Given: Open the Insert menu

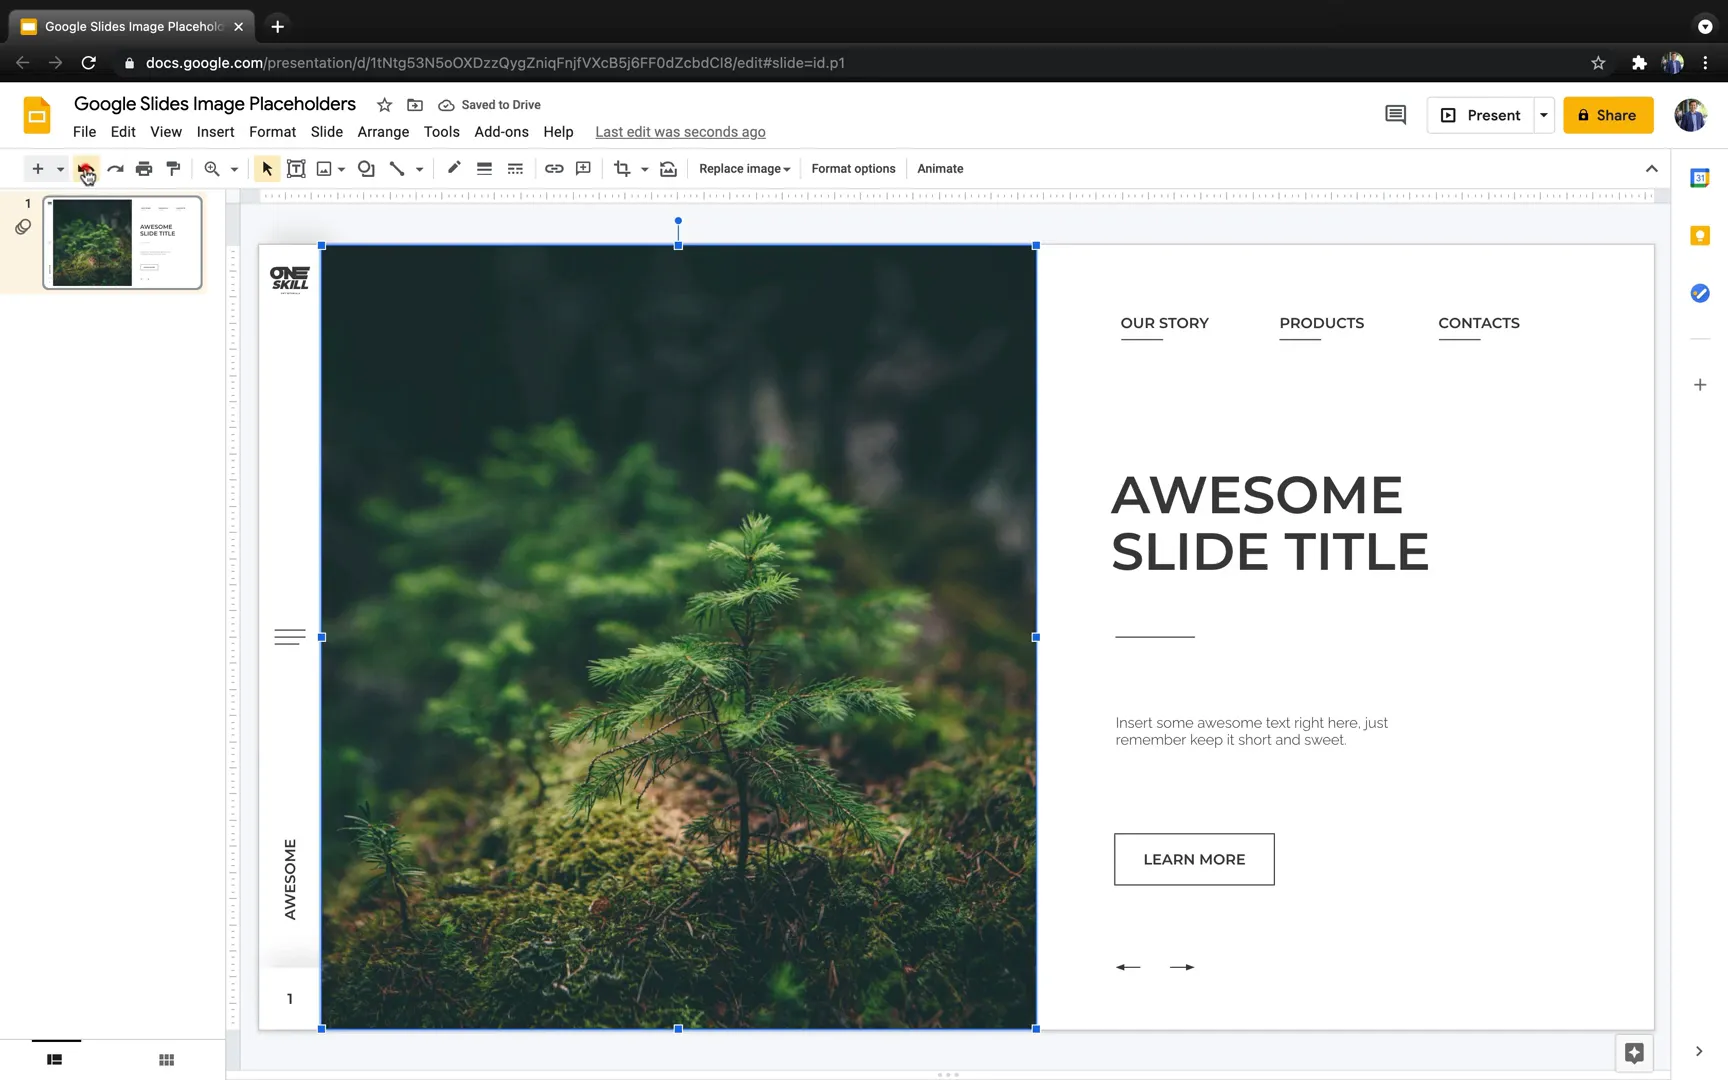Looking at the screenshot, I should point(215,132).
